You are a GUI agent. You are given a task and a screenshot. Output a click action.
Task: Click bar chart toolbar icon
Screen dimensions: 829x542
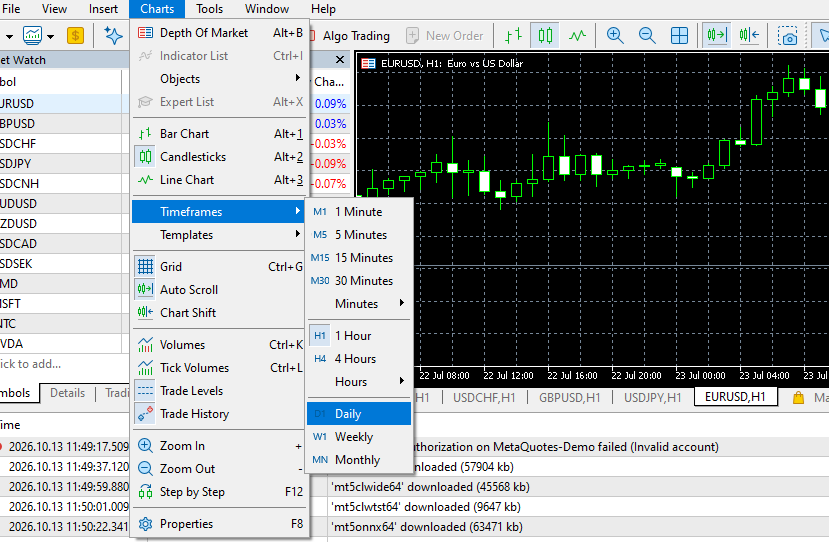[513, 36]
